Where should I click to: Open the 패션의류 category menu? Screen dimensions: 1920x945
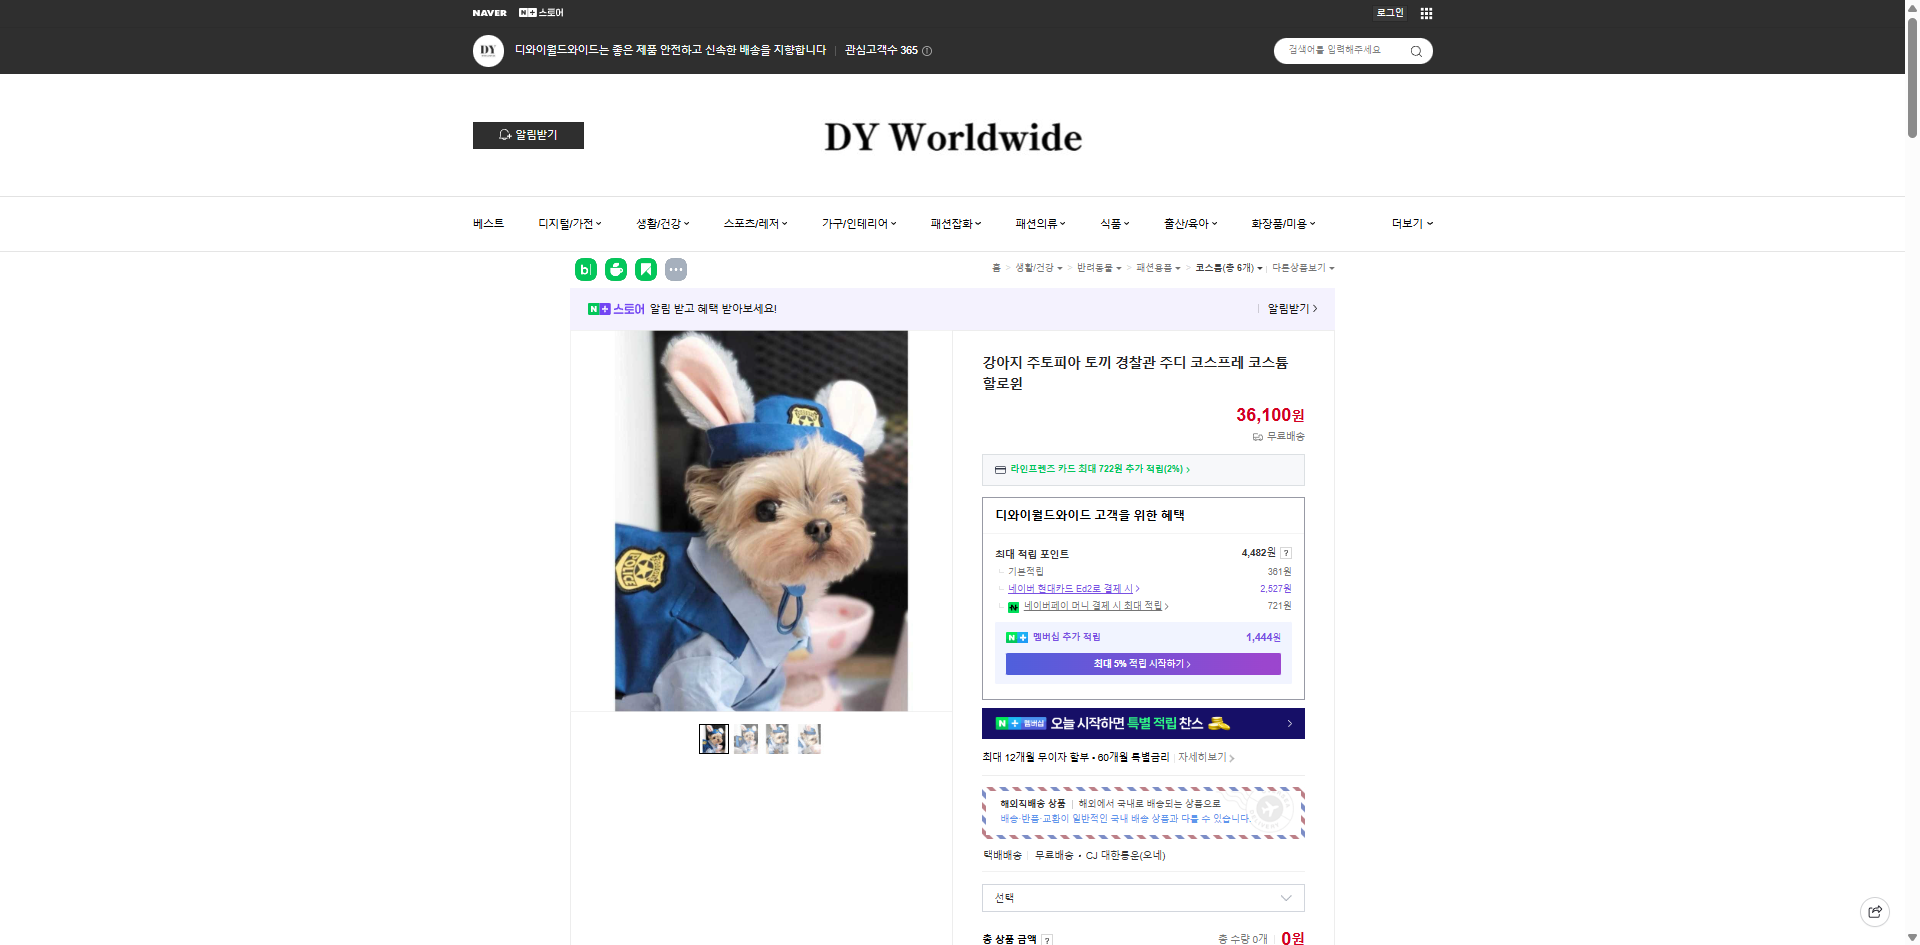coord(1039,223)
